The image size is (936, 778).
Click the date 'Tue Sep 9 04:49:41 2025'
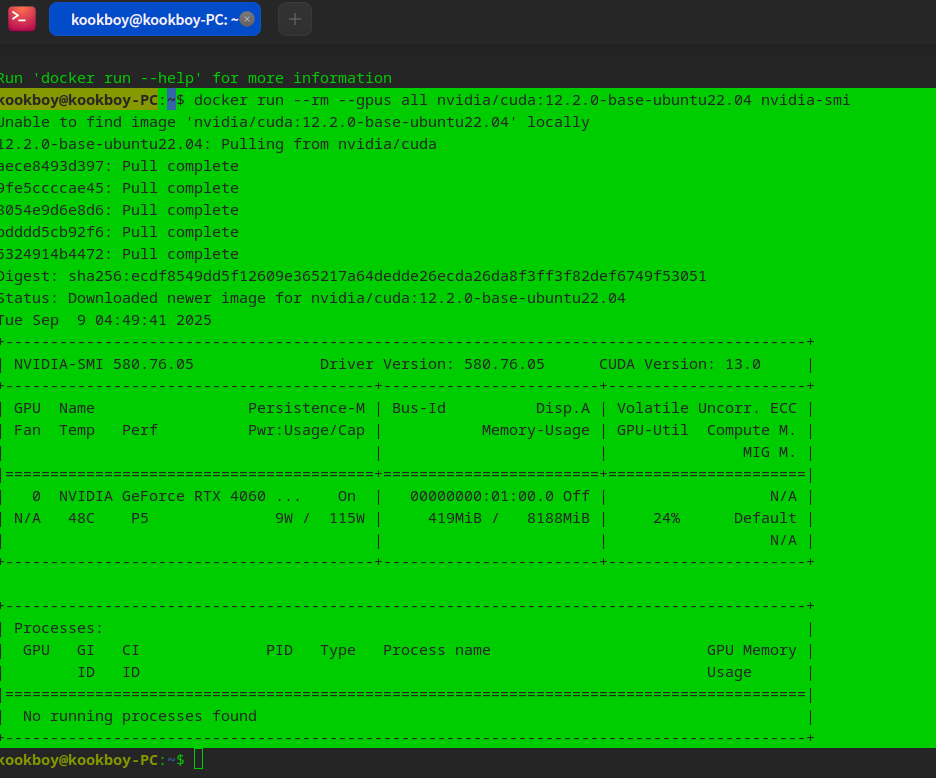[106, 320]
